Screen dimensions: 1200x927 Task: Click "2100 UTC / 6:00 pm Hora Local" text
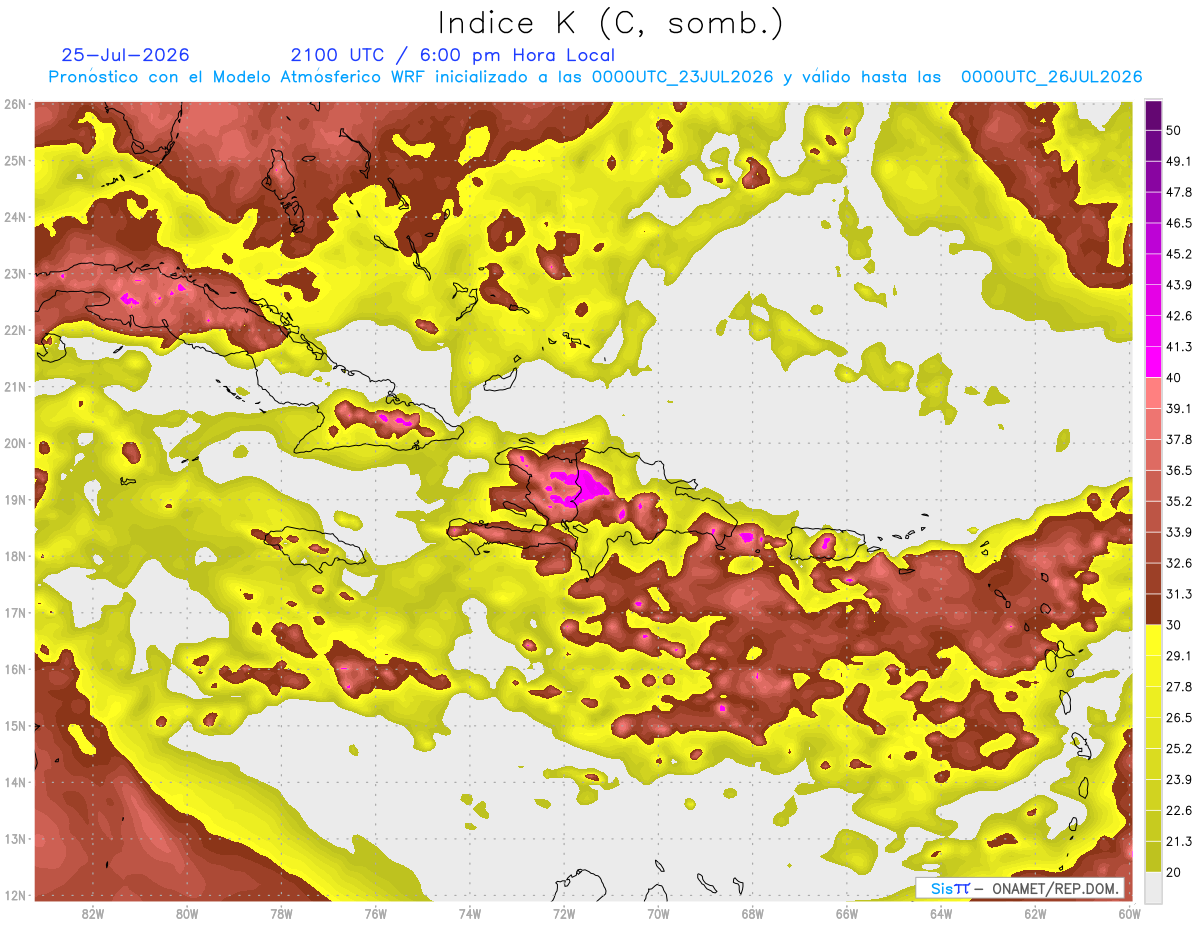click(452, 55)
